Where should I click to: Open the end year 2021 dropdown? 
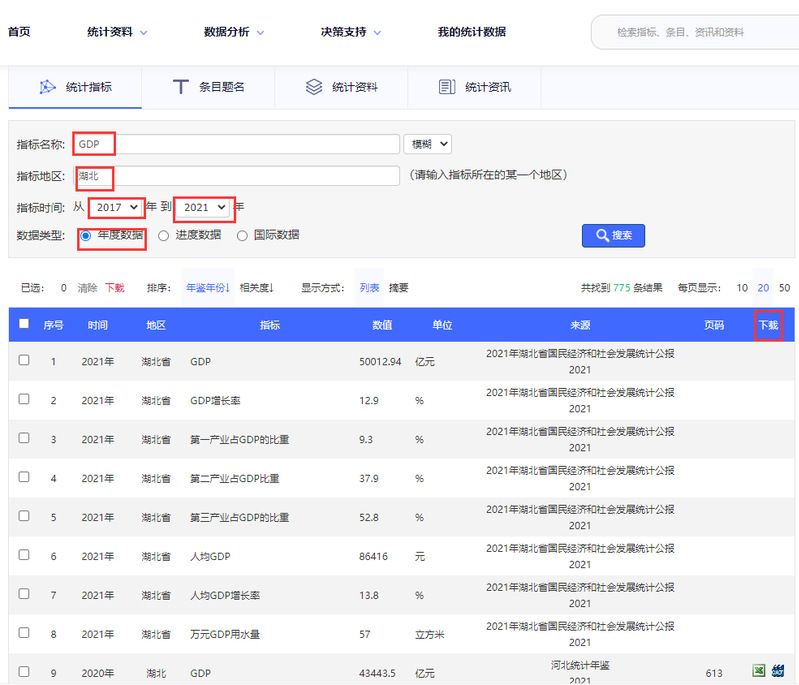205,207
